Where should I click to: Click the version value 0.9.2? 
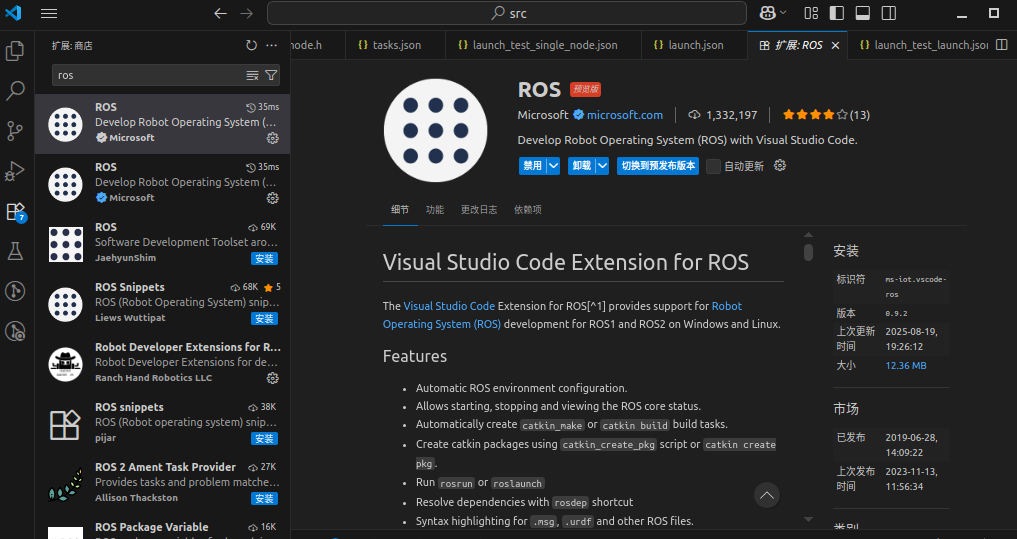click(894, 313)
